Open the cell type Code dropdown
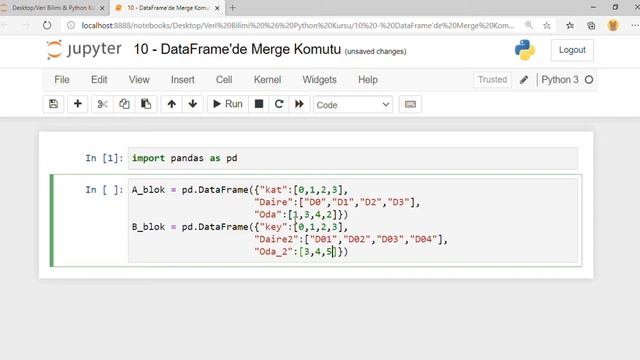This screenshot has width=640, height=360. coord(353,105)
